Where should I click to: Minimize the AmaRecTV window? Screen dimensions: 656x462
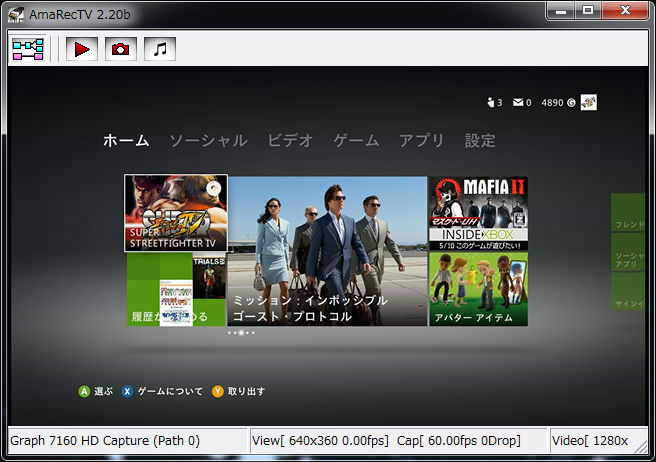[561, 10]
